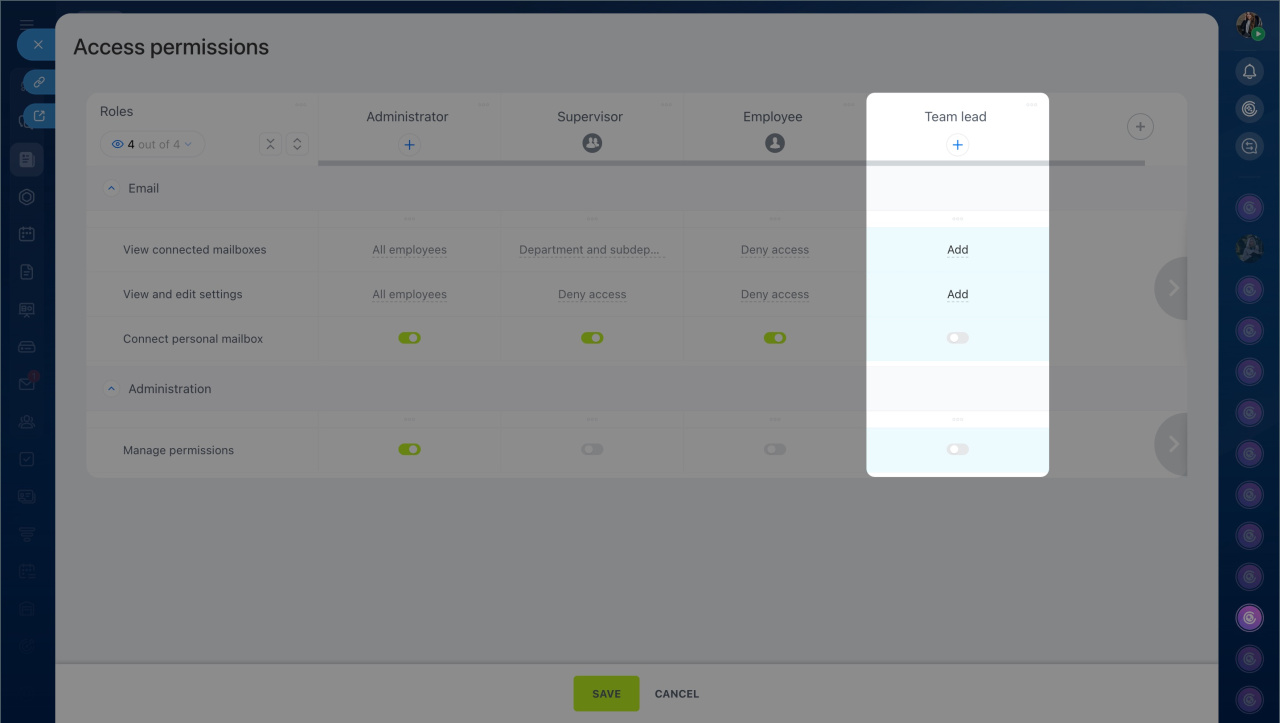Image resolution: width=1280 pixels, height=723 pixels.
Task: Click Add for Team lead View connected mailboxes
Action: click(957, 250)
